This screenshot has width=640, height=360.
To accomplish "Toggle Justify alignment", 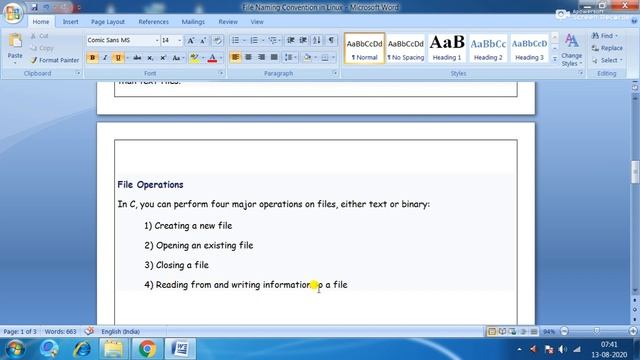I will coord(274,58).
